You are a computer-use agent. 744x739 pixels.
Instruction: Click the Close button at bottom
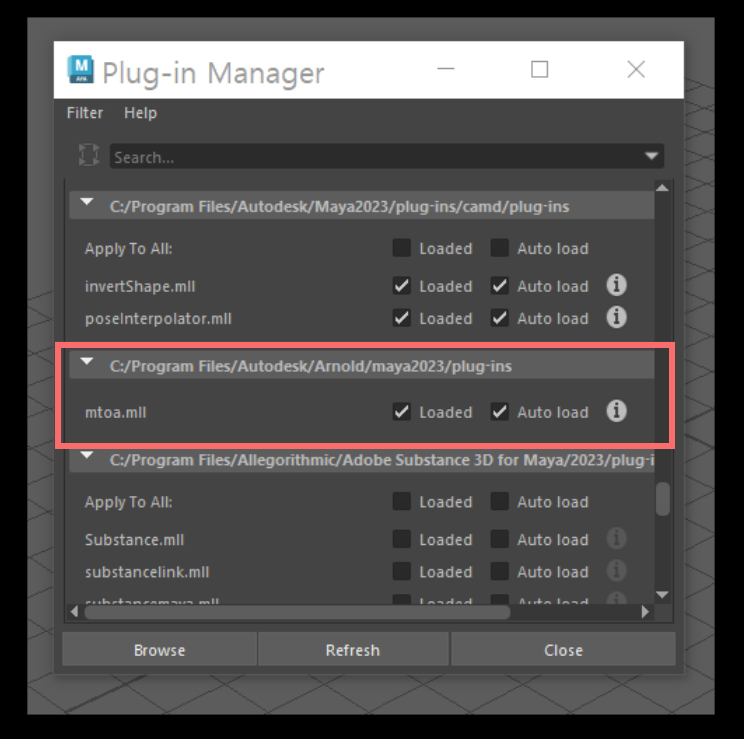(x=563, y=649)
